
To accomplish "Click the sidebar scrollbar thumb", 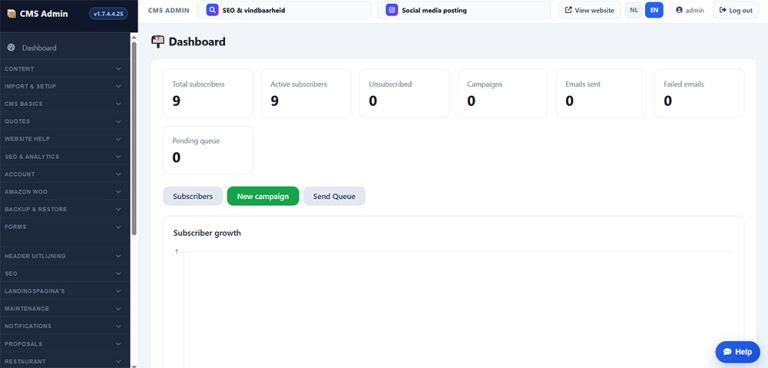I will 134,138.
